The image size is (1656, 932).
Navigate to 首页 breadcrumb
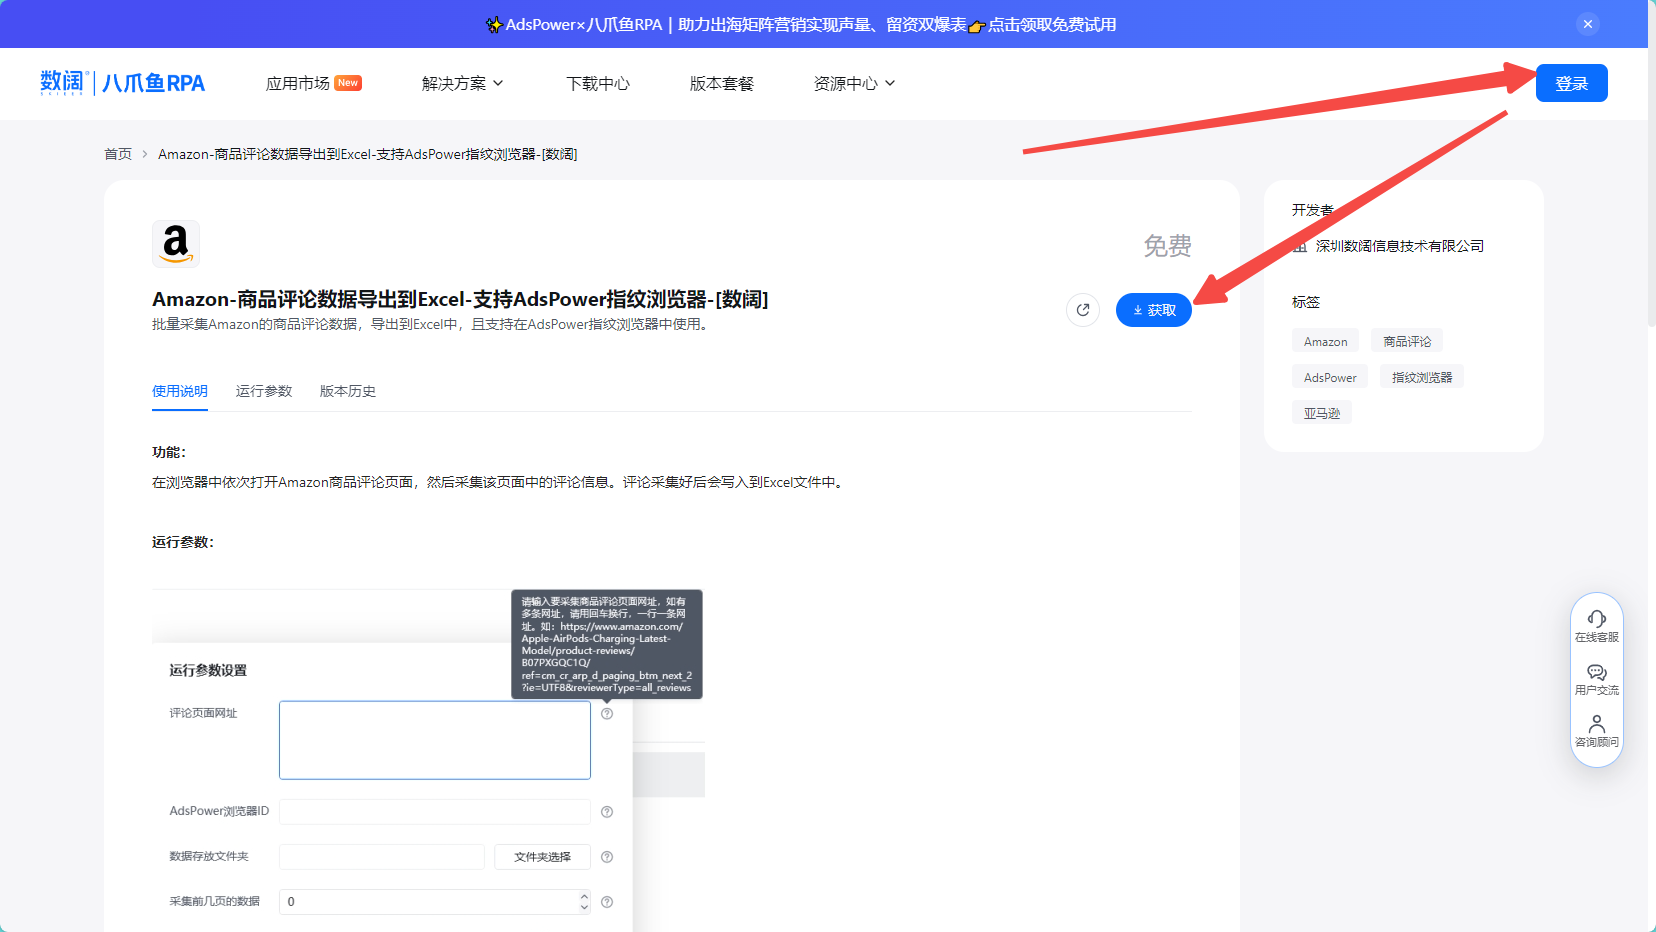[x=118, y=154]
